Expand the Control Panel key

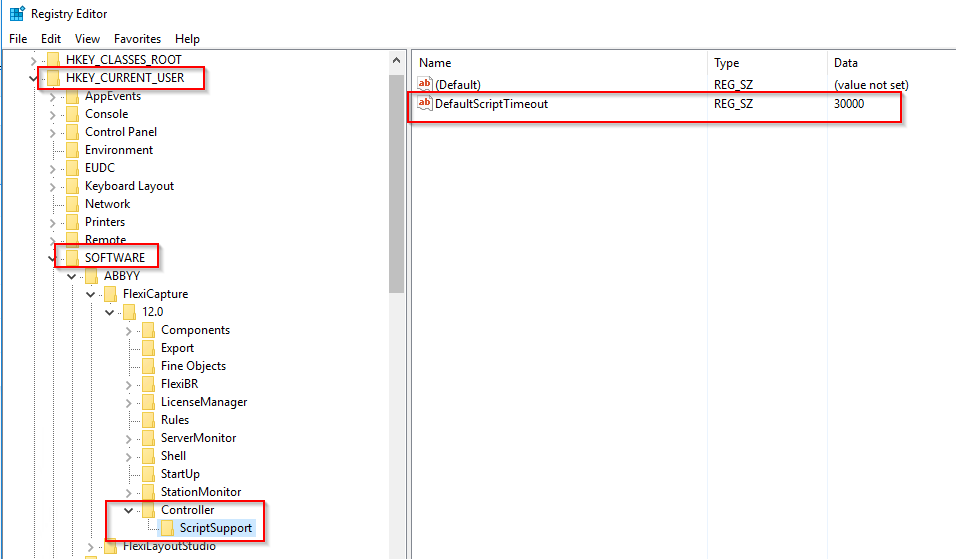coord(52,133)
